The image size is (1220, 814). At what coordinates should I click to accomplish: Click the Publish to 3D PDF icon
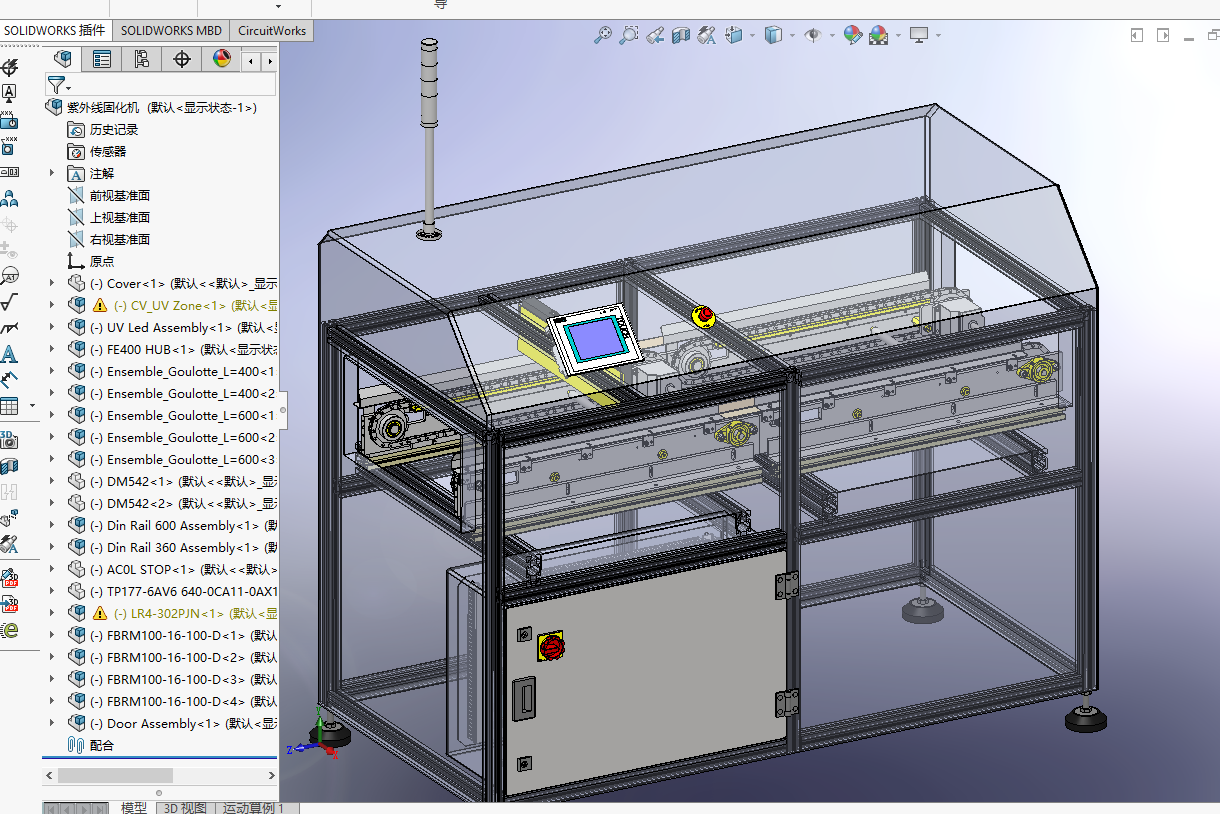(9, 604)
